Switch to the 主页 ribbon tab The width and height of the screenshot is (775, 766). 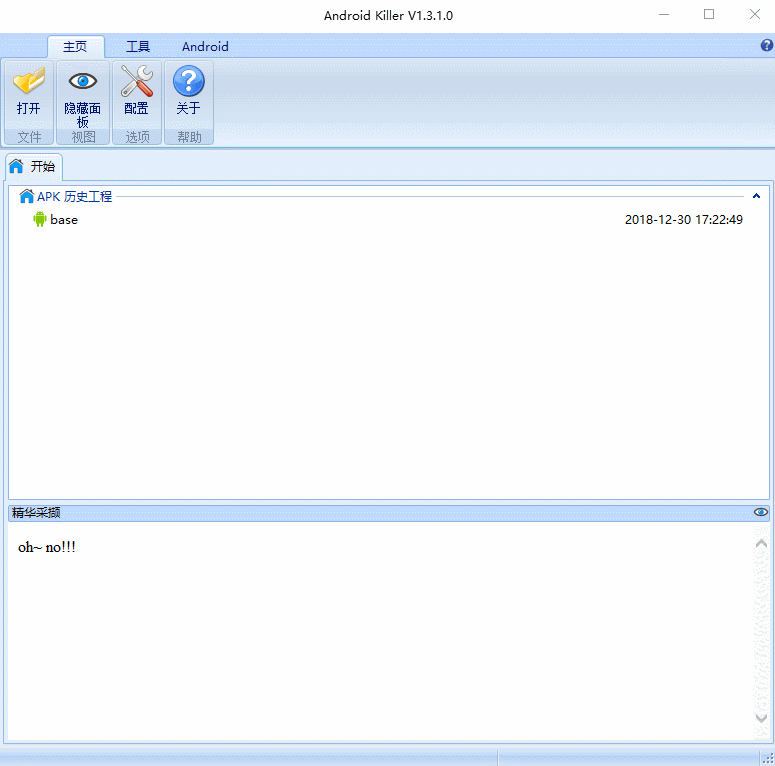click(x=75, y=47)
